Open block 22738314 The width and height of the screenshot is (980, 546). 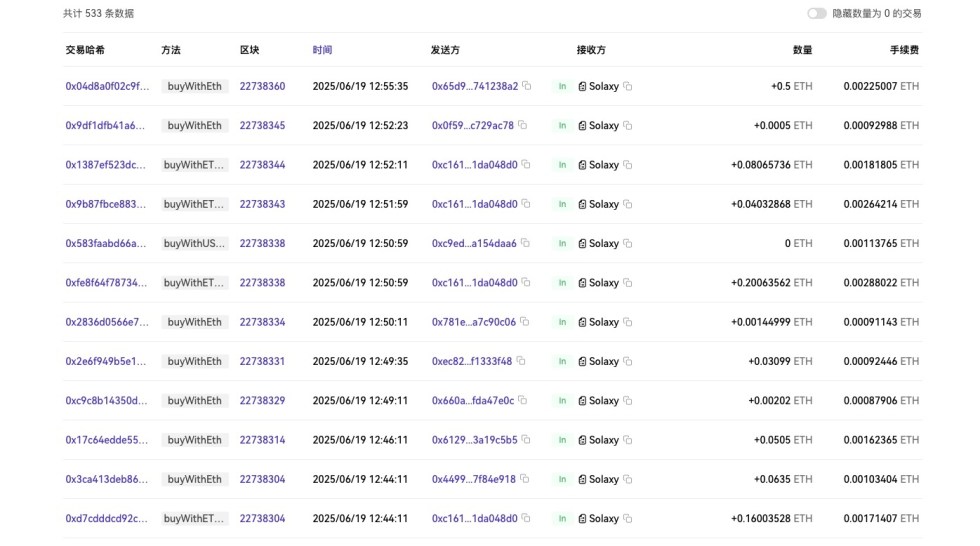262,440
